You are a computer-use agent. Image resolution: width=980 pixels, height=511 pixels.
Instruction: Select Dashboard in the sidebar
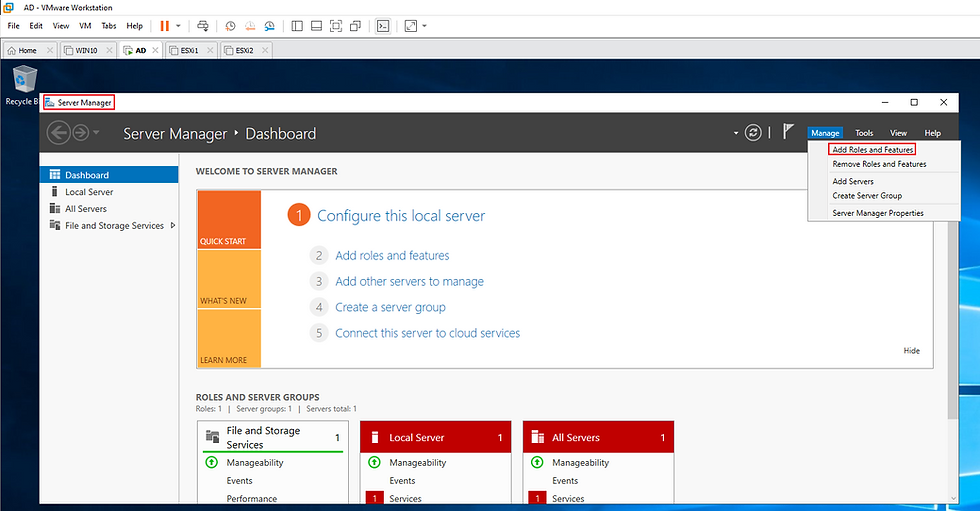point(109,175)
